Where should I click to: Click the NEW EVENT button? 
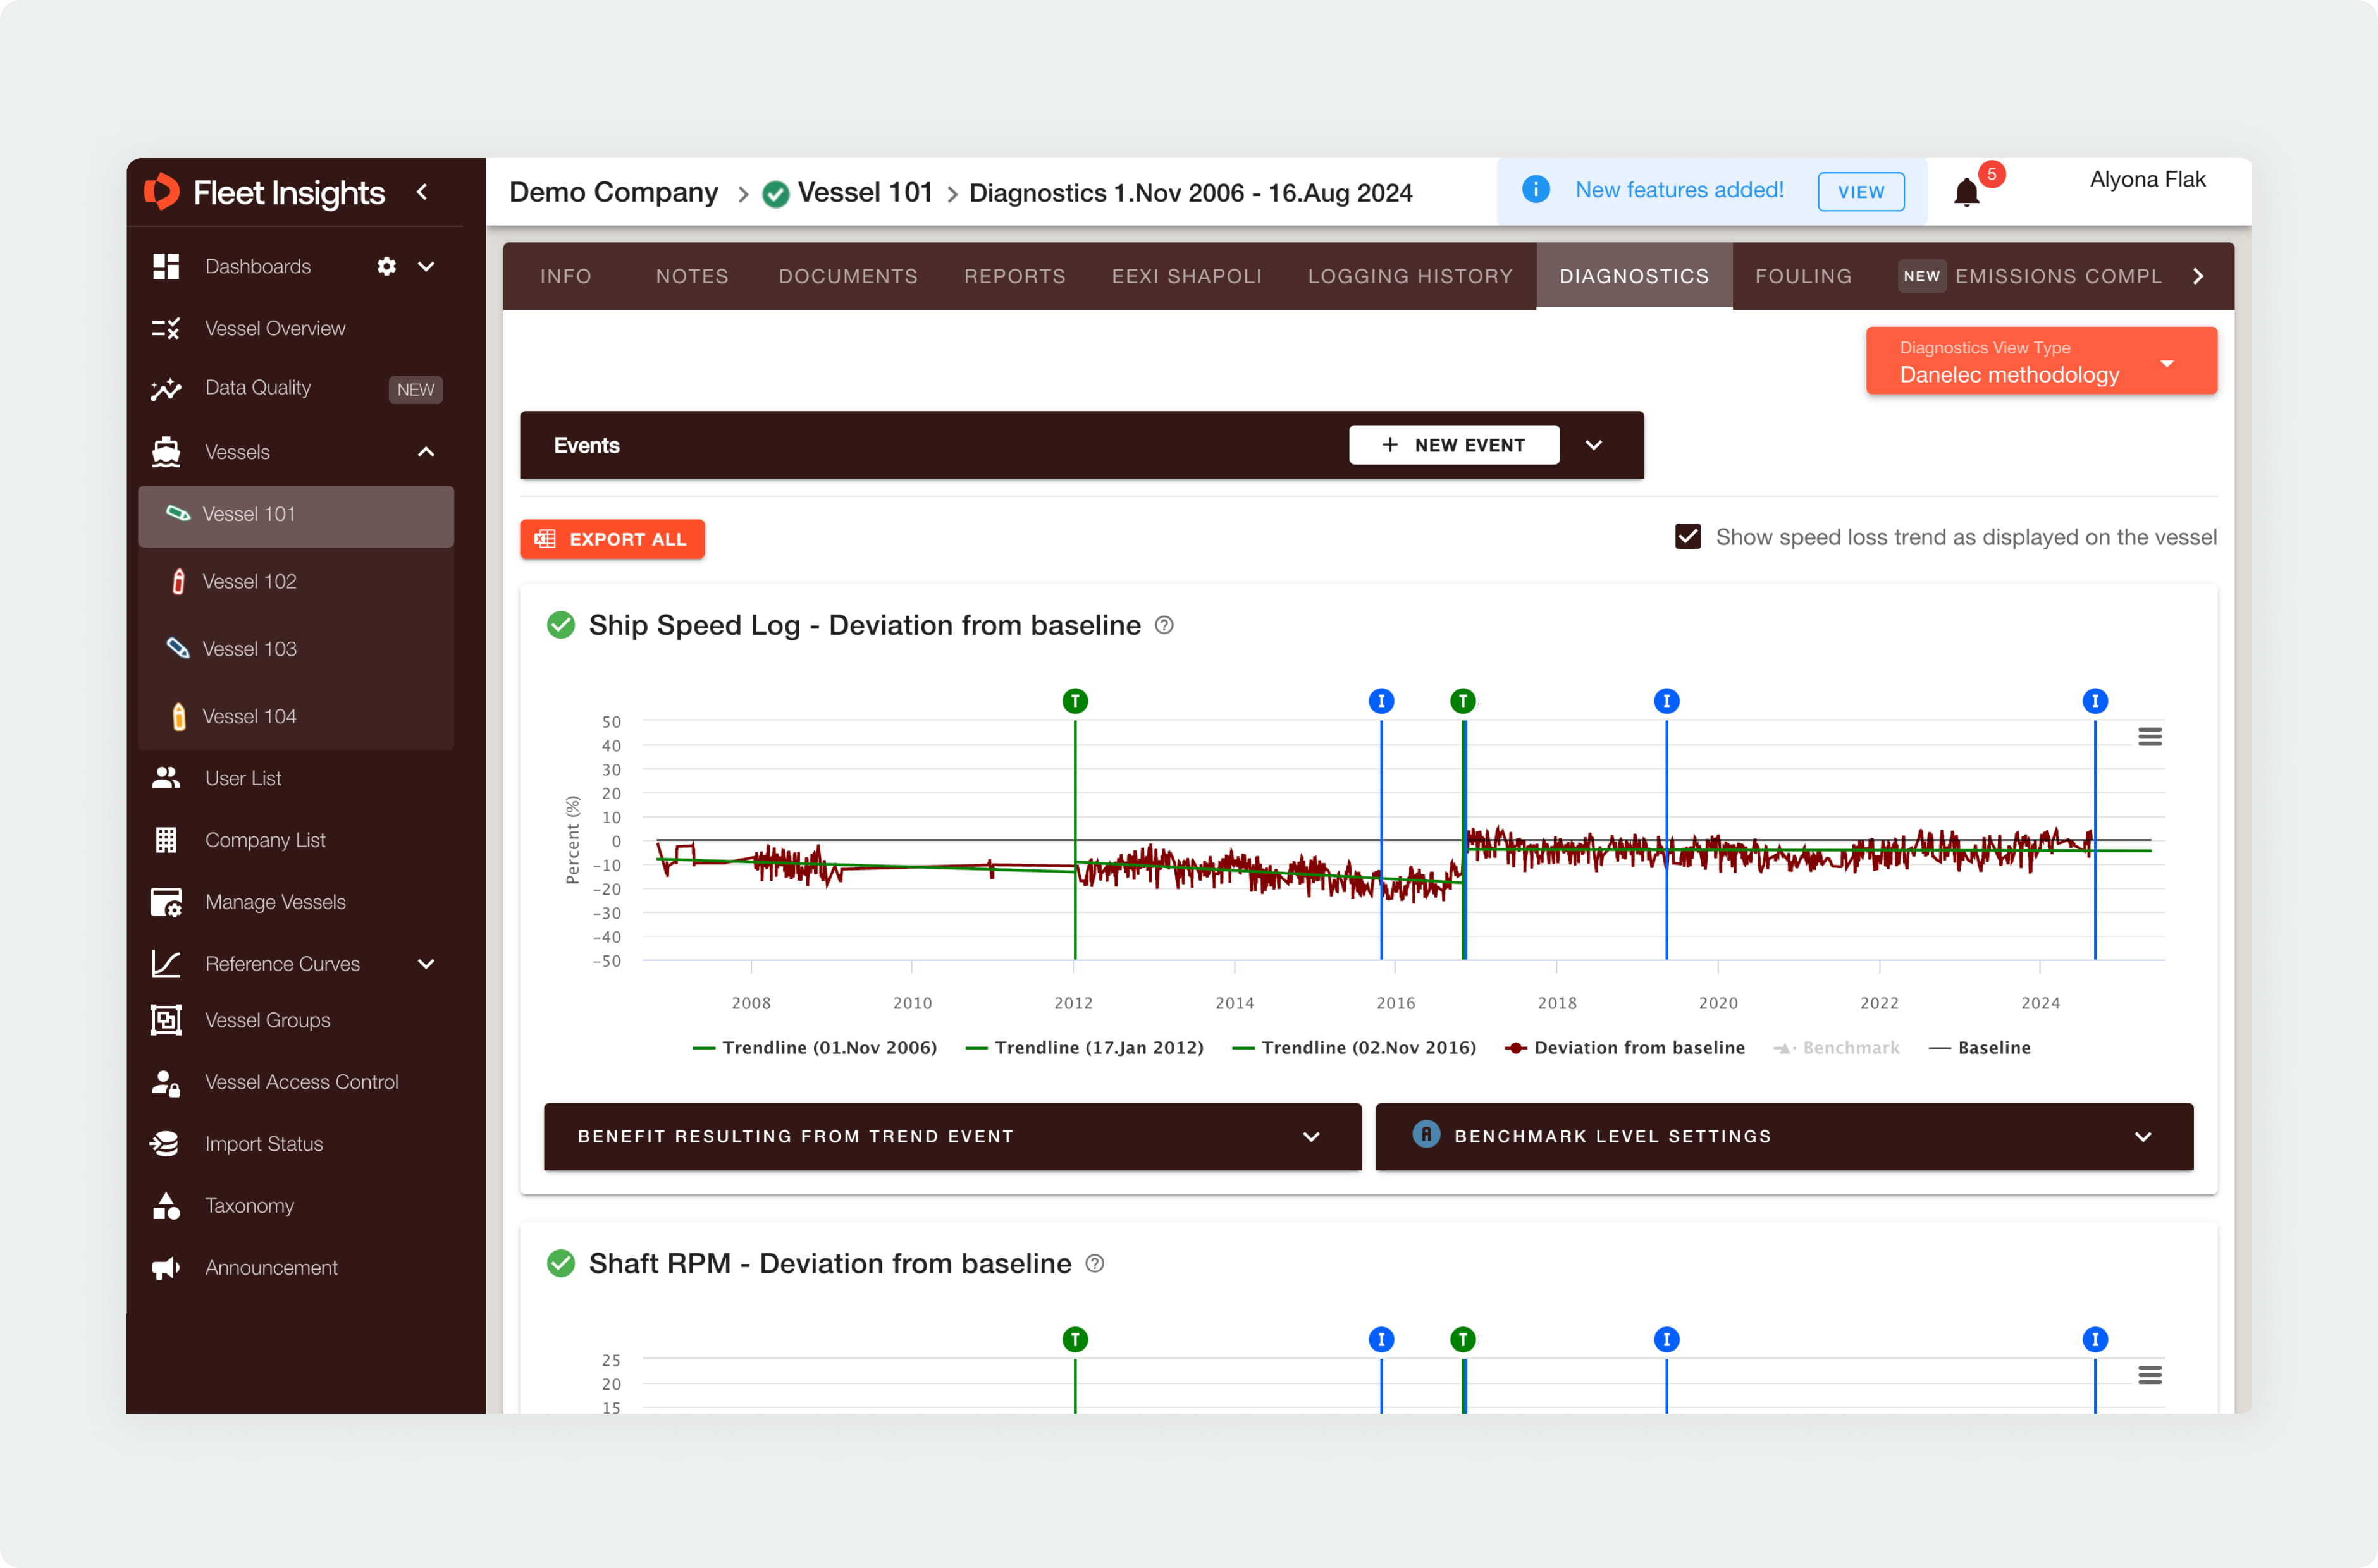[x=1454, y=445]
